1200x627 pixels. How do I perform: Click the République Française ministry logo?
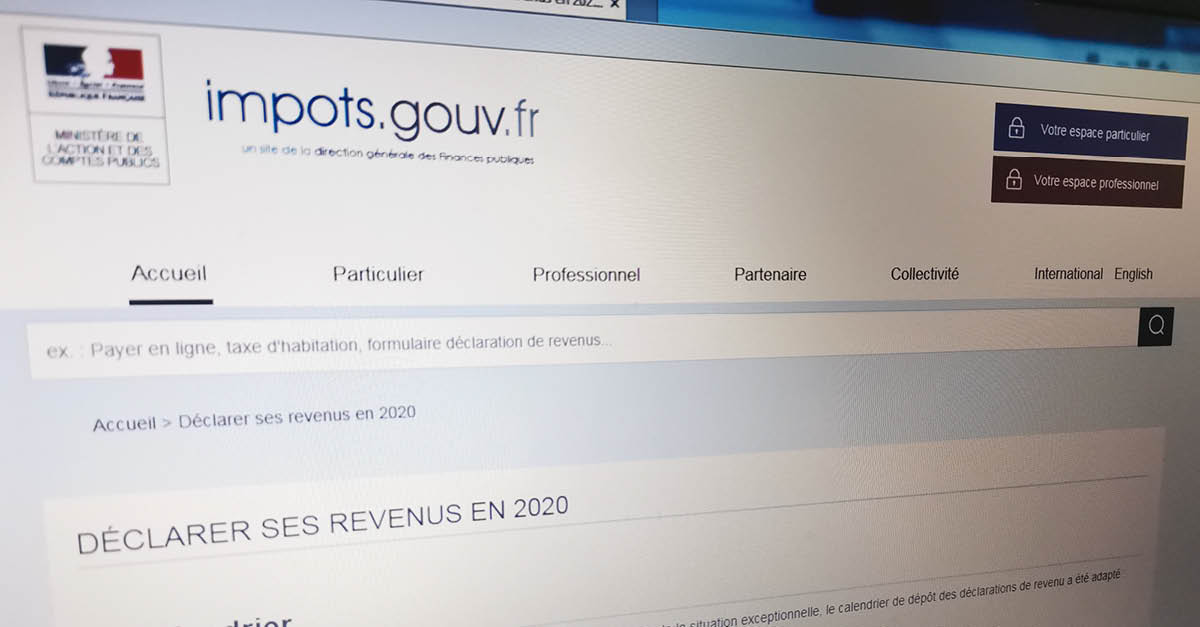95,107
